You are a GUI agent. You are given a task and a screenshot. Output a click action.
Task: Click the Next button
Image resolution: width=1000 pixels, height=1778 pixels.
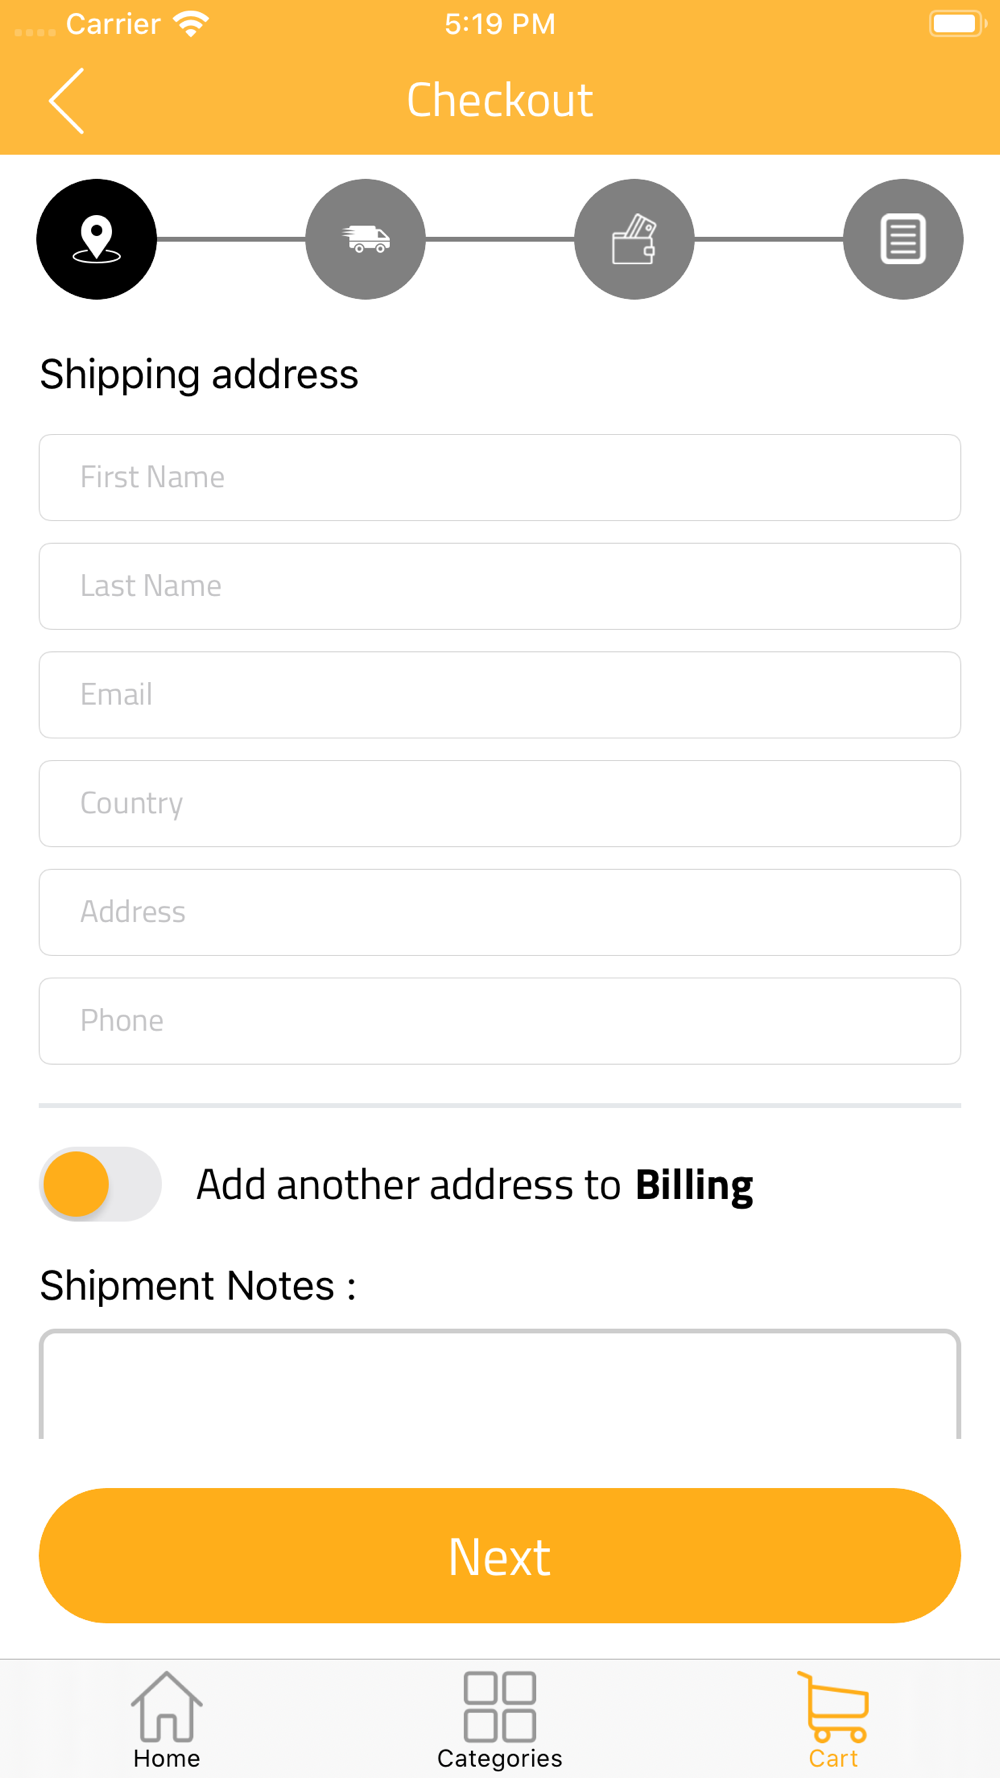coord(500,1555)
